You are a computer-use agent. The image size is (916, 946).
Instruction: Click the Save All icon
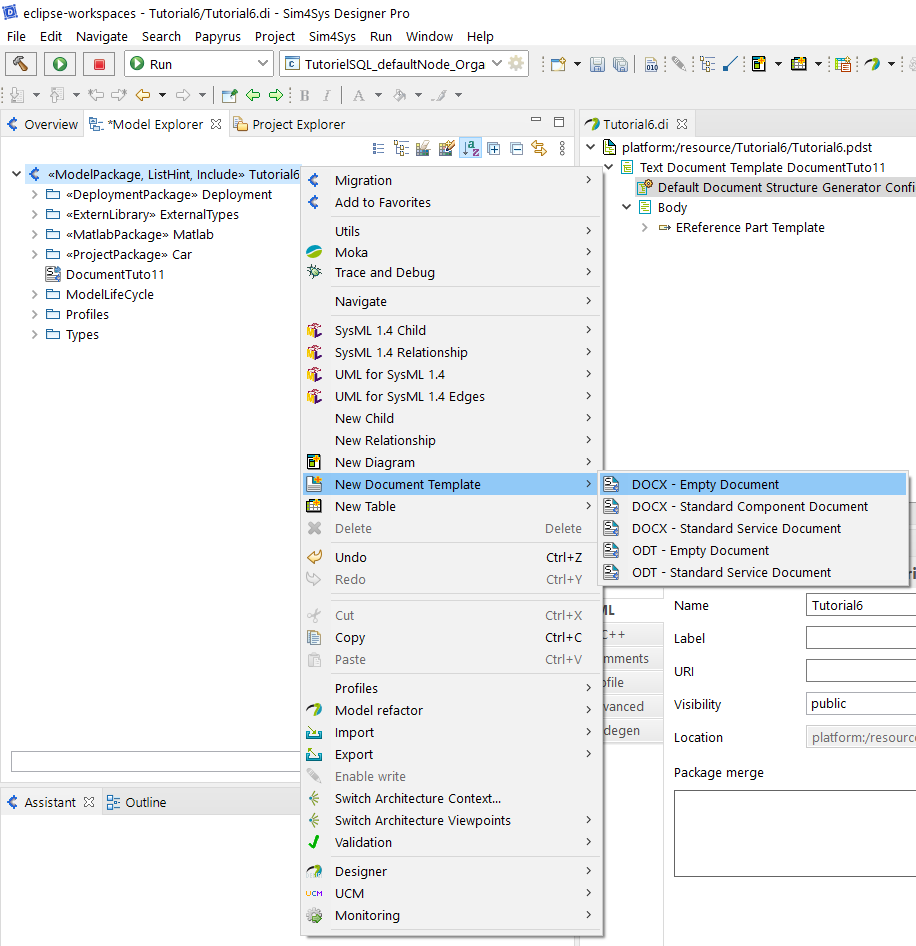pos(620,64)
